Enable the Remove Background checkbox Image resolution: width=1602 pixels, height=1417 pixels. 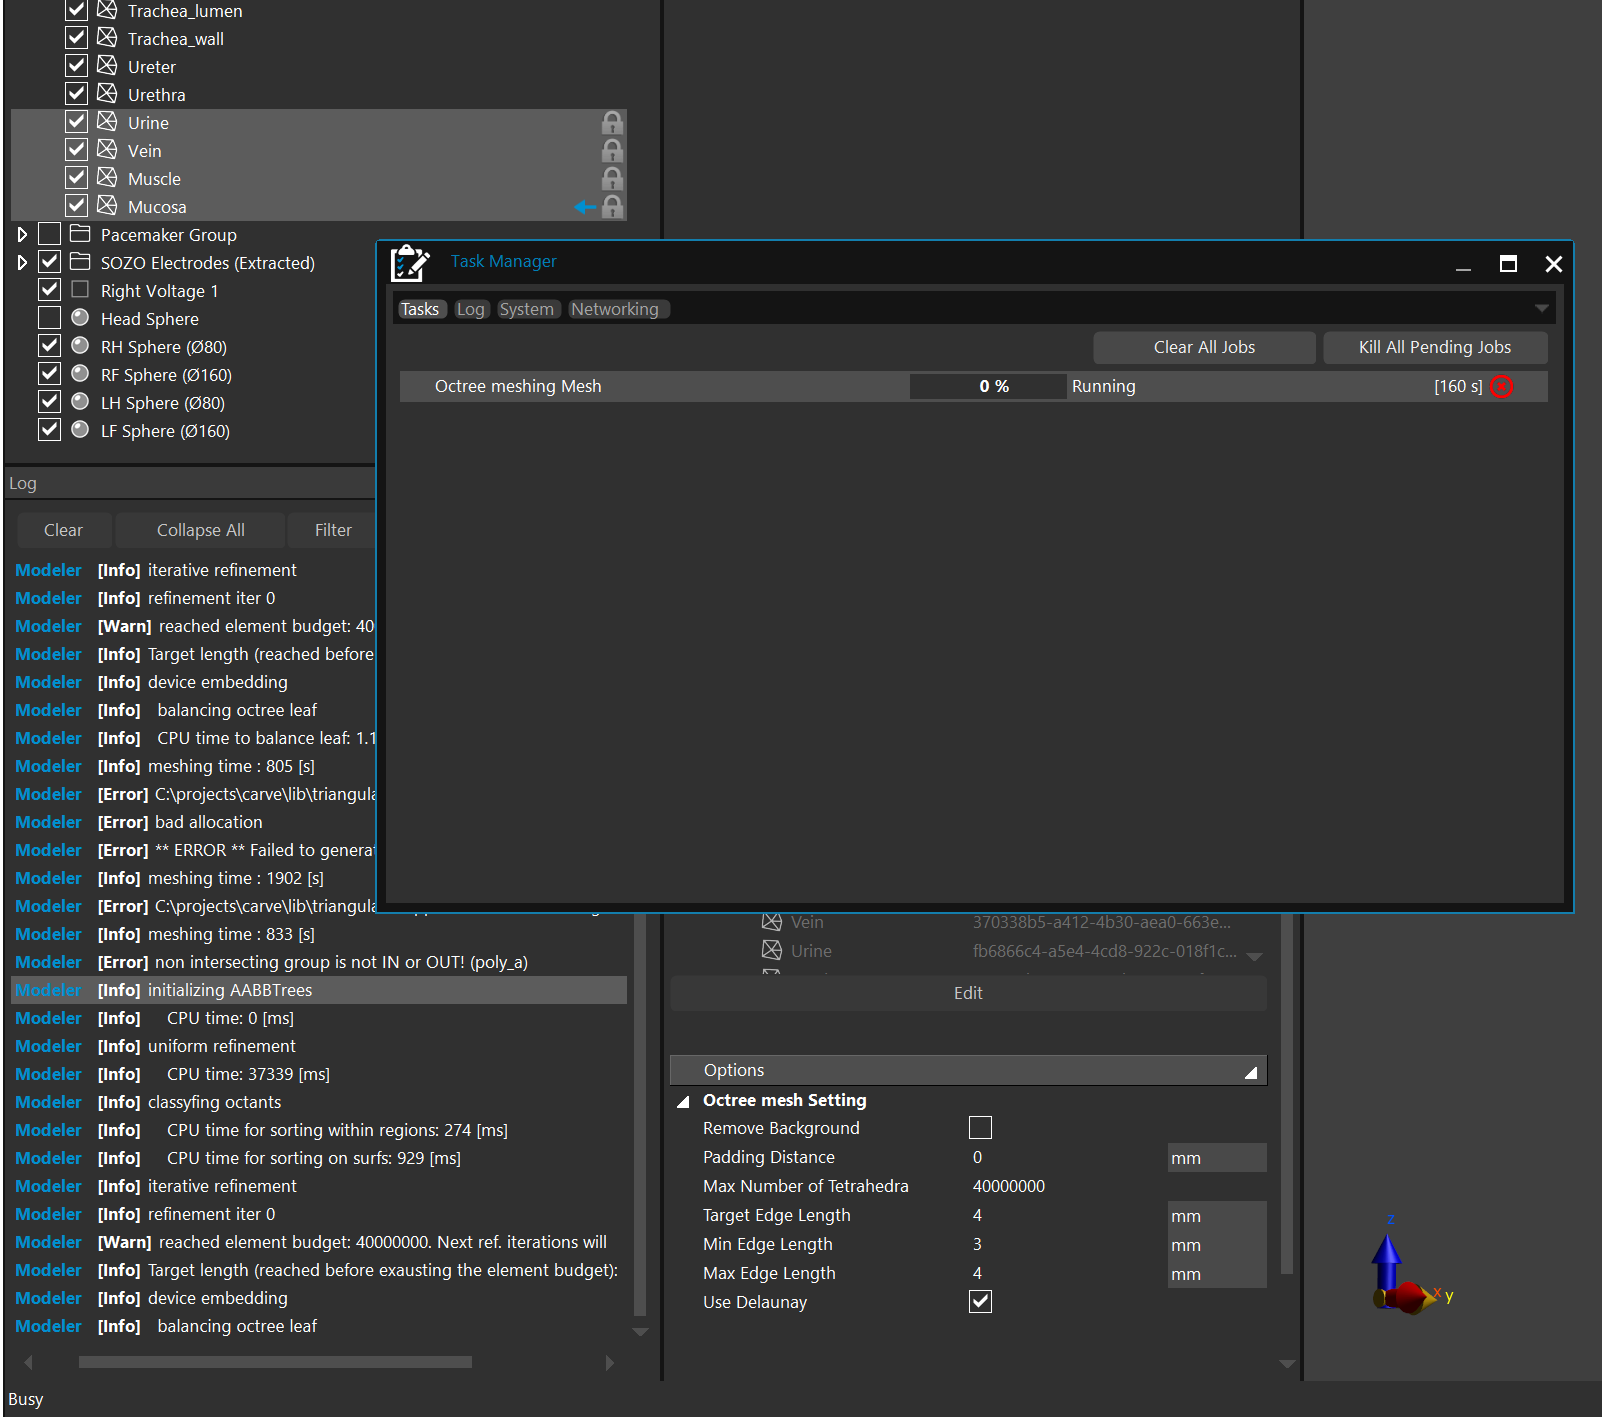click(980, 1128)
